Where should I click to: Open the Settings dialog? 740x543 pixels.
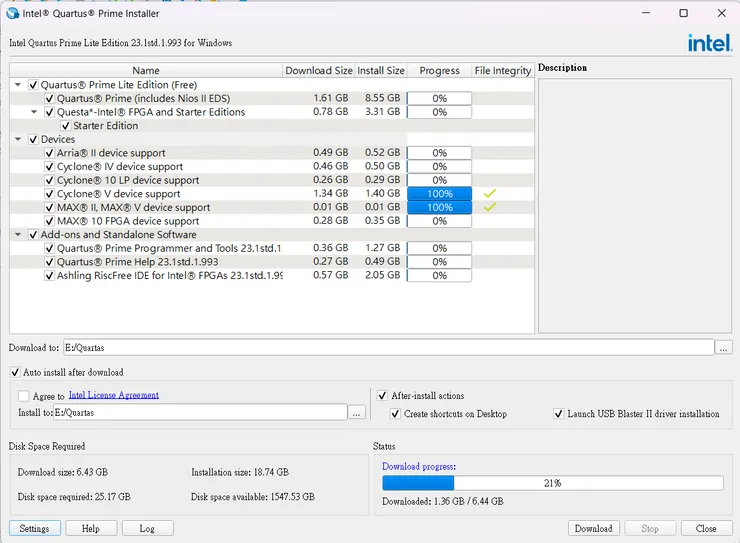[x=34, y=528]
